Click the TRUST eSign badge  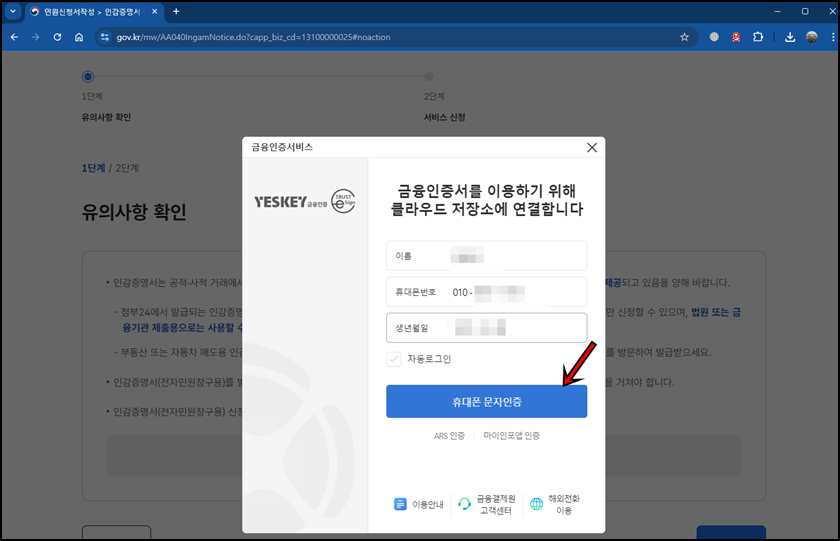click(x=343, y=201)
